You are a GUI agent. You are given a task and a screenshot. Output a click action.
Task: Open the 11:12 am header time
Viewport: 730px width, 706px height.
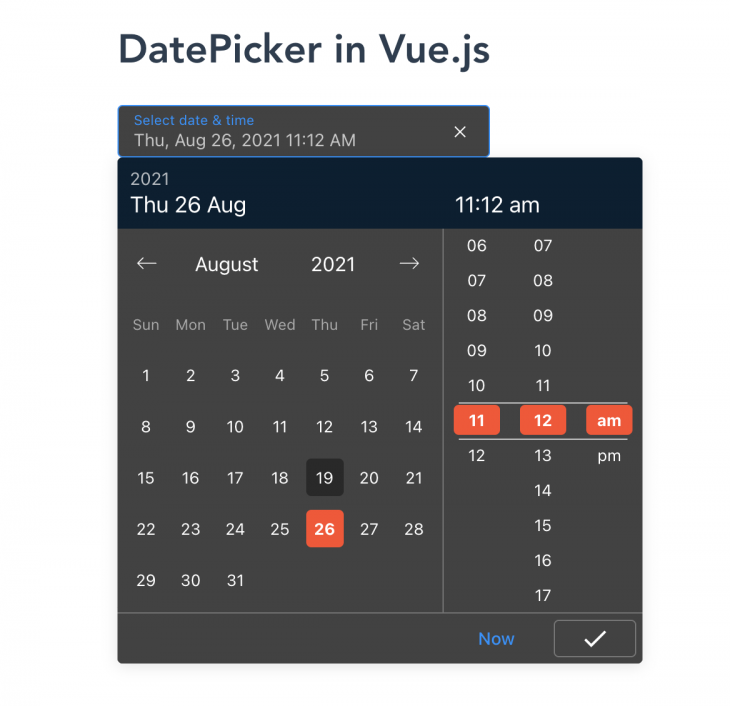pos(497,205)
